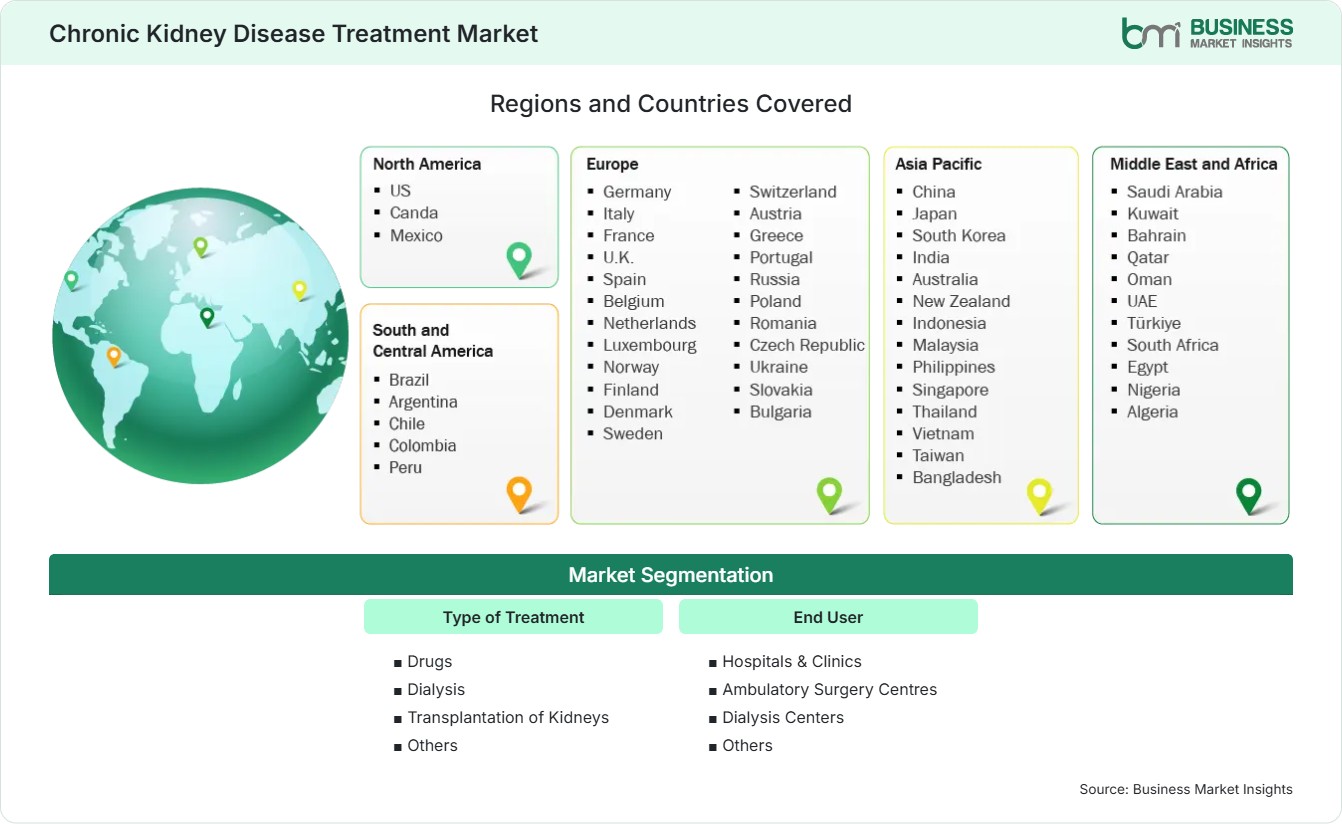Click Türkiye in the Middle East list
The height and width of the screenshot is (824, 1342).
pos(1154,324)
